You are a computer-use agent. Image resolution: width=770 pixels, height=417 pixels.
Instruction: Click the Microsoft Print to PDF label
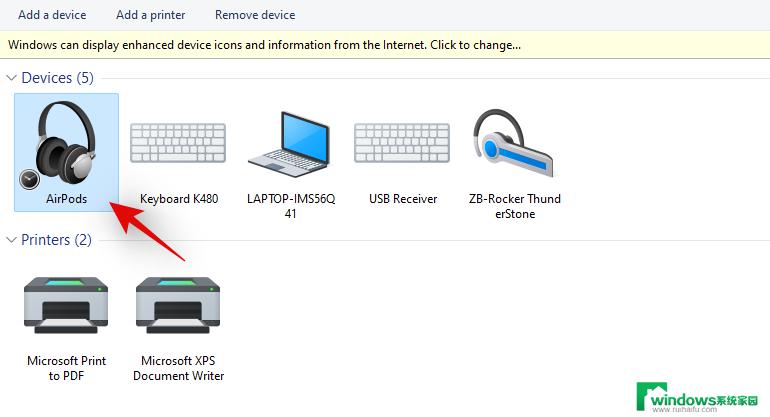pyautogui.click(x=66, y=368)
